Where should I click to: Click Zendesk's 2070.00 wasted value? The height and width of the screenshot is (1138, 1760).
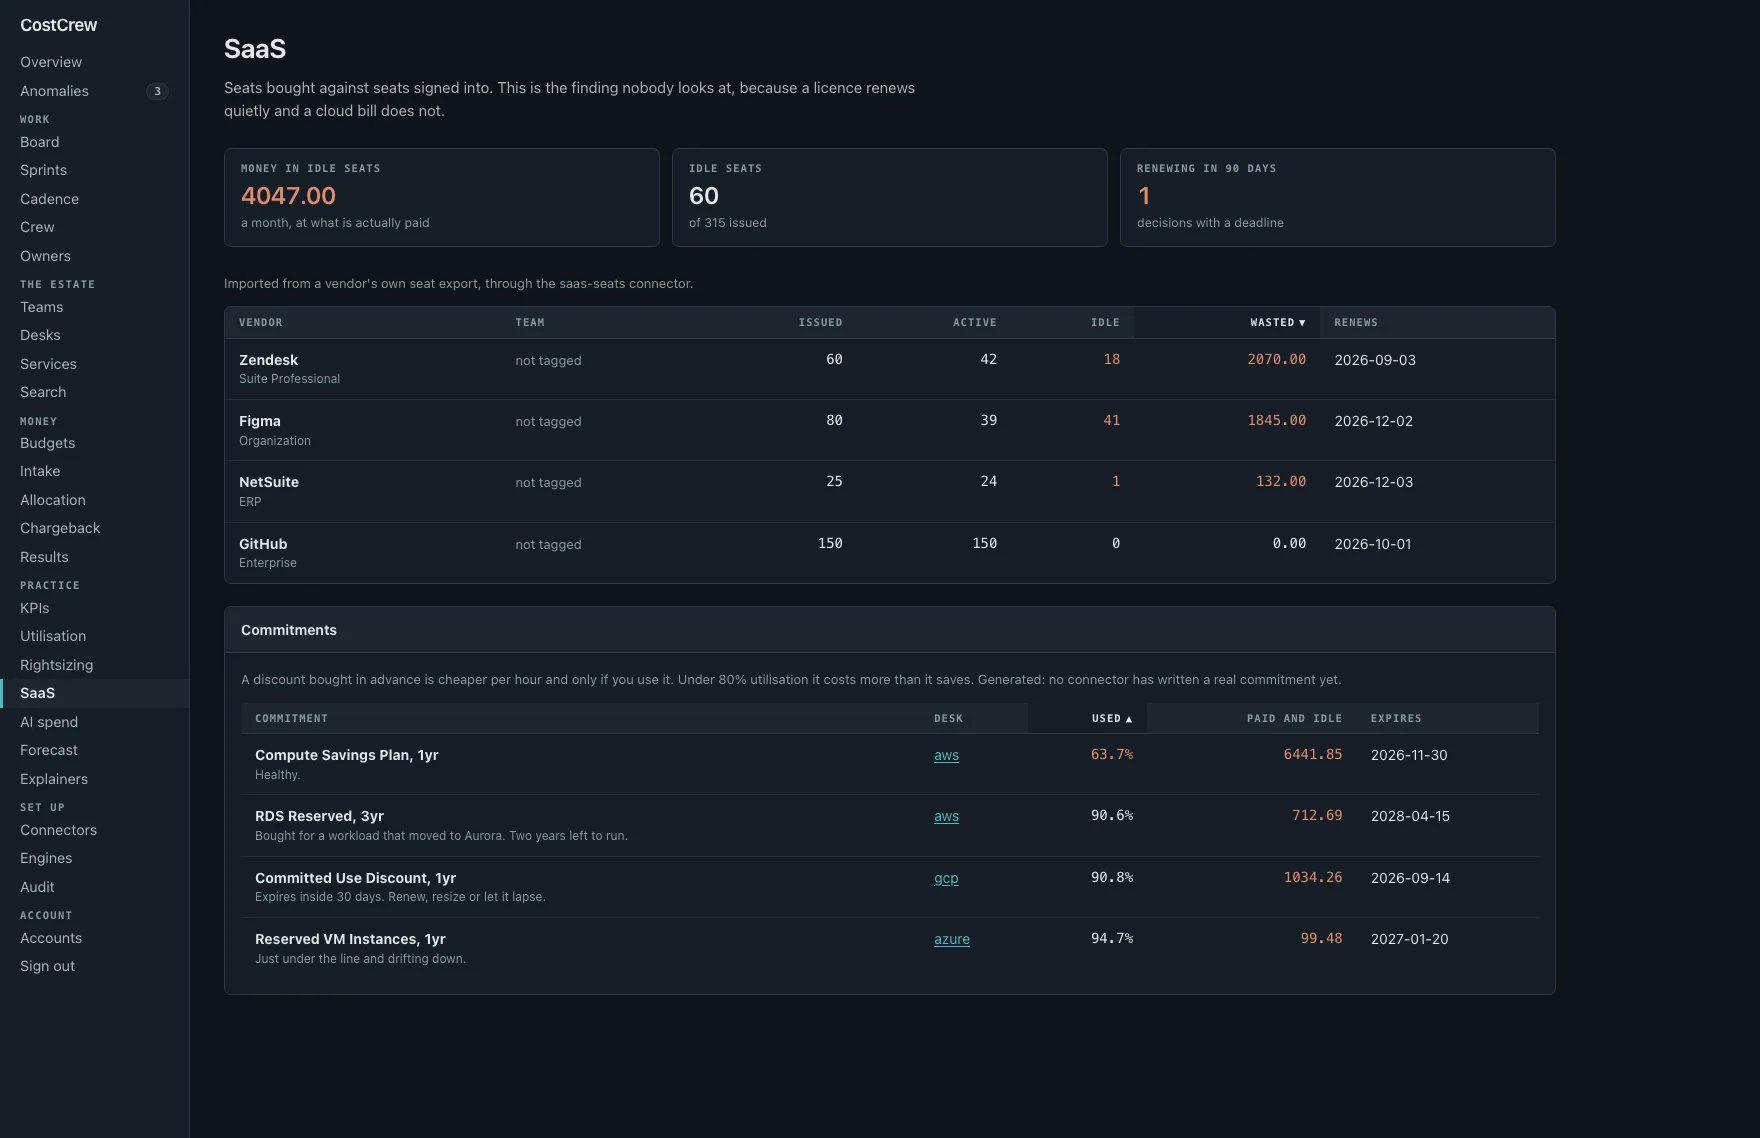tap(1276, 359)
